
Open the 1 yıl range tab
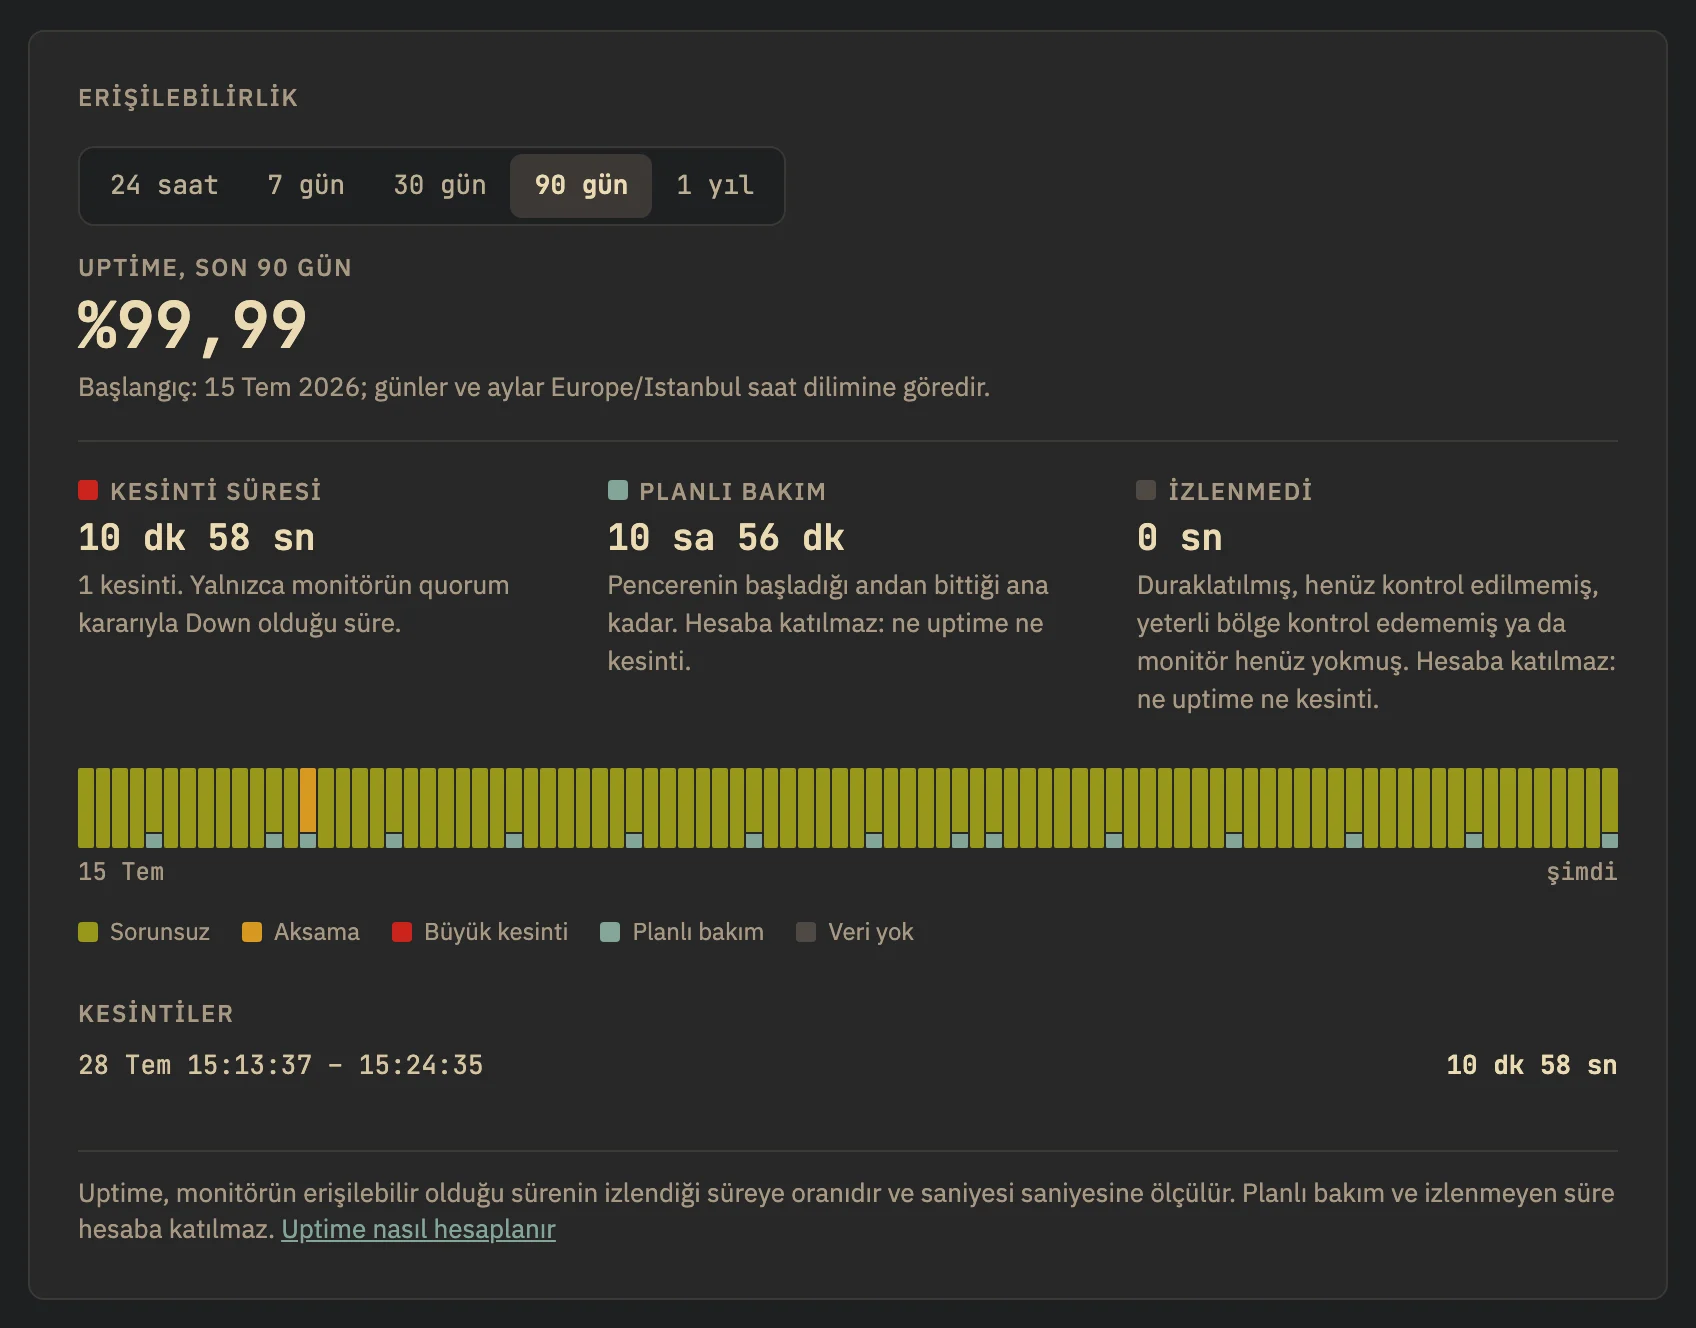(715, 186)
